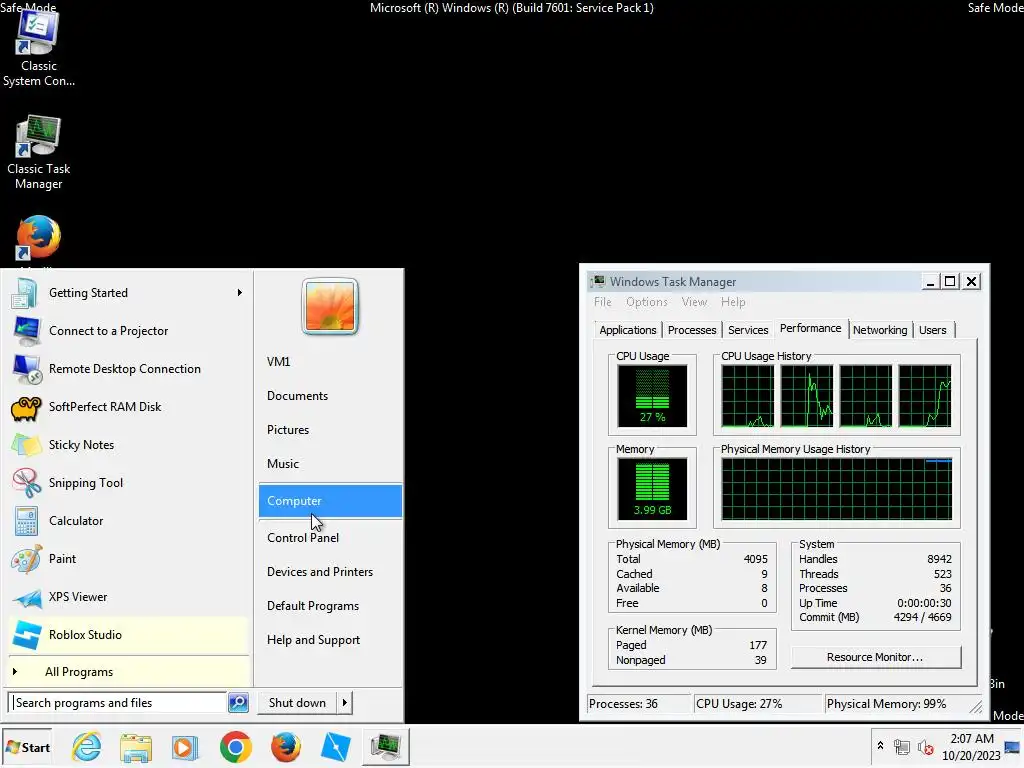Click the Show desktop icon beside the clock

[x=1014, y=746]
